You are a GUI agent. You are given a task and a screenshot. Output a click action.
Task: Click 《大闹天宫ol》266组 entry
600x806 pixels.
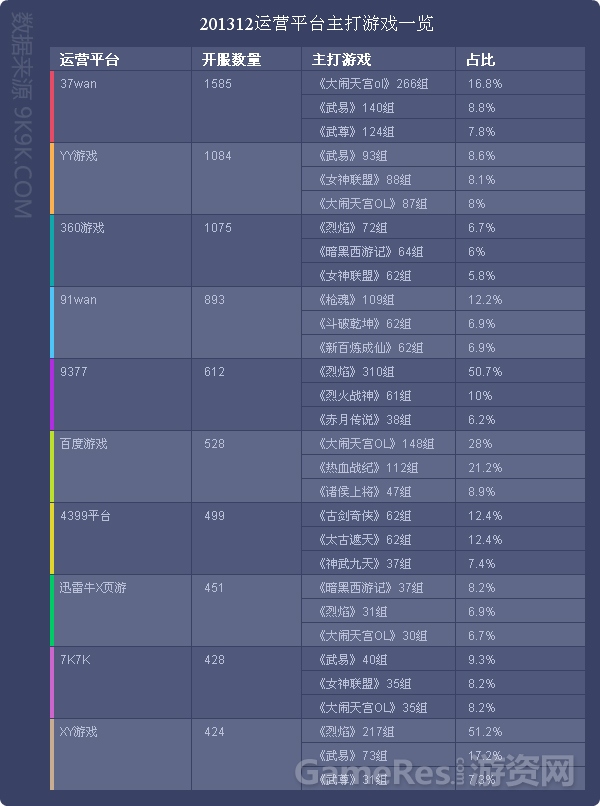coord(372,84)
